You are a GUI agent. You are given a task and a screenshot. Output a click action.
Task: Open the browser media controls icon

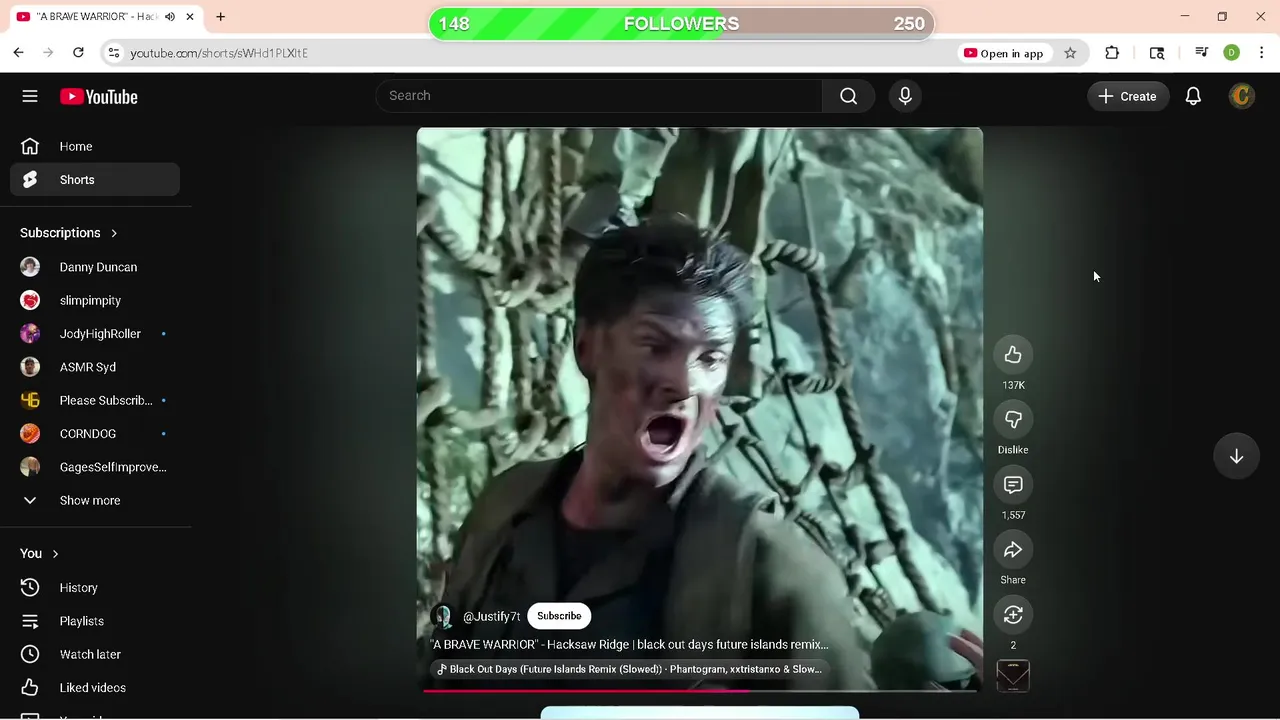pos(1202,53)
